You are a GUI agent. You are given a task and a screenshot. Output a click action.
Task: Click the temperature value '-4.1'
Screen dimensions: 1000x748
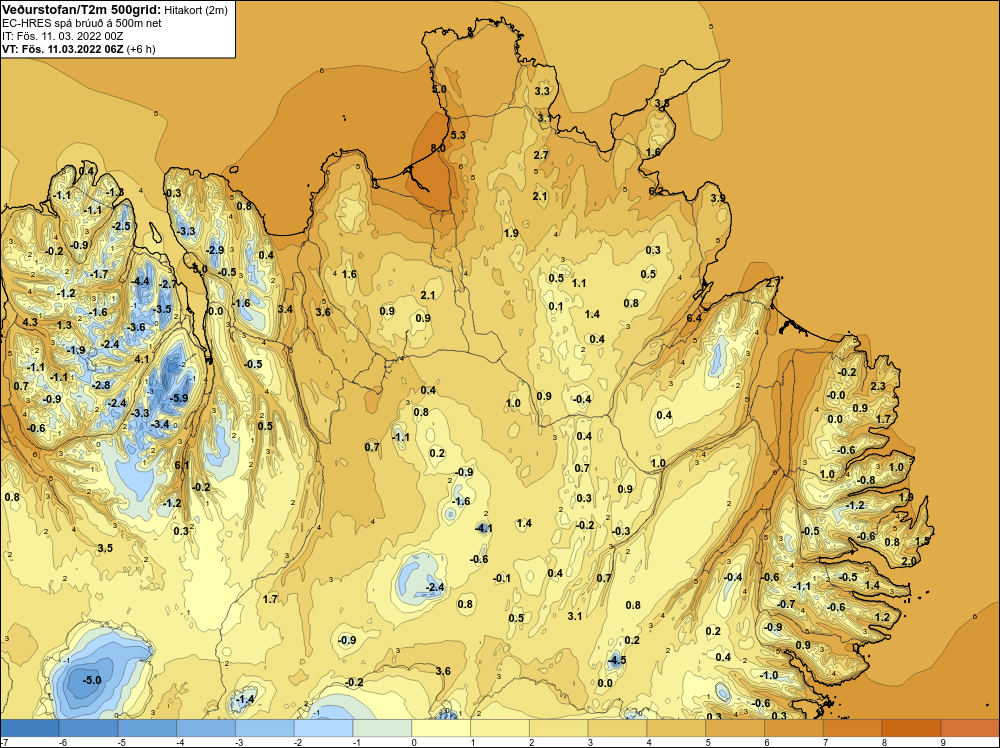(x=483, y=528)
